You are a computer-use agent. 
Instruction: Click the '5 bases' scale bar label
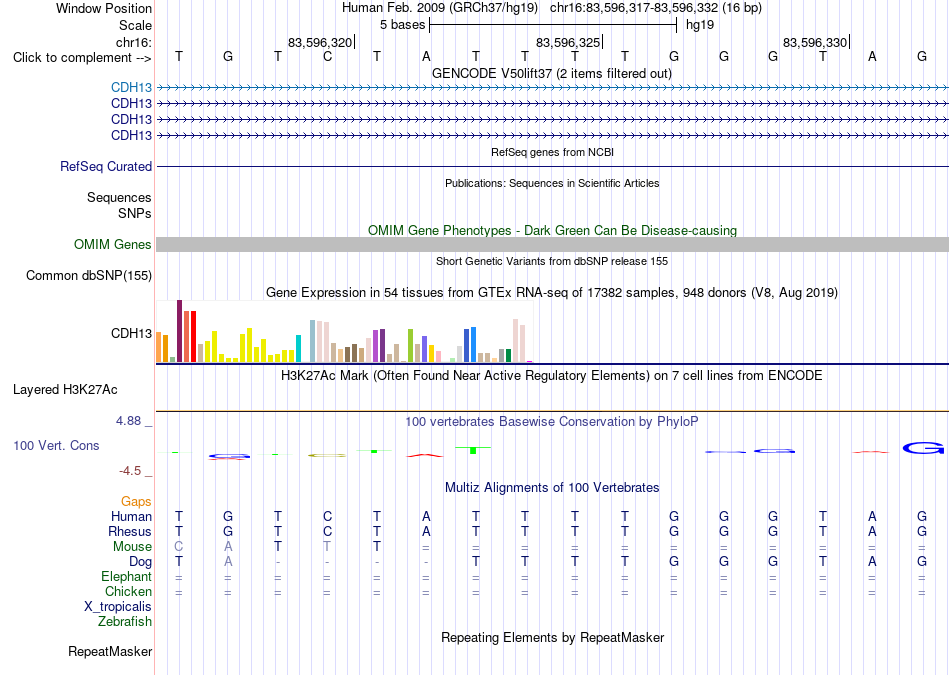click(x=403, y=25)
